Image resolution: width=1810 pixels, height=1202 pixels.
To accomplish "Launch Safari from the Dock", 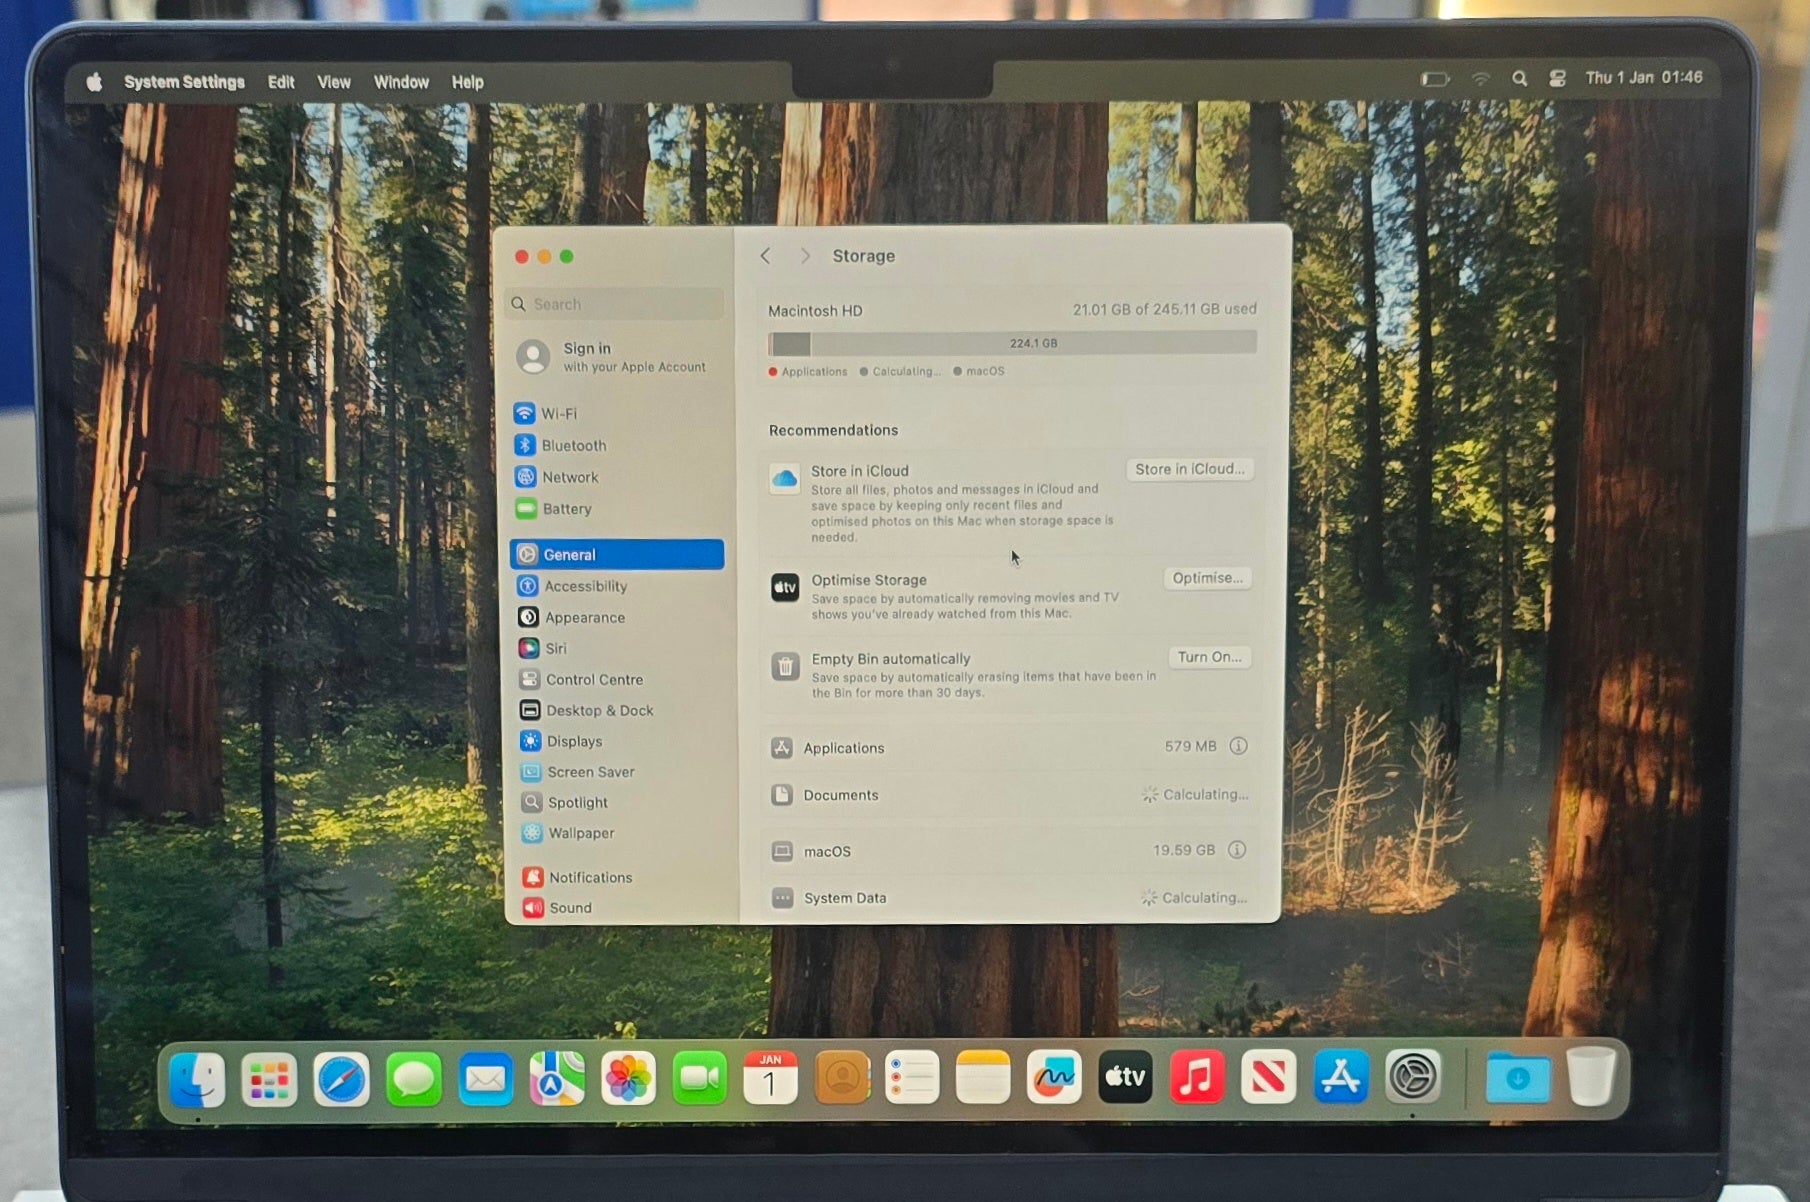I will 341,1079.
